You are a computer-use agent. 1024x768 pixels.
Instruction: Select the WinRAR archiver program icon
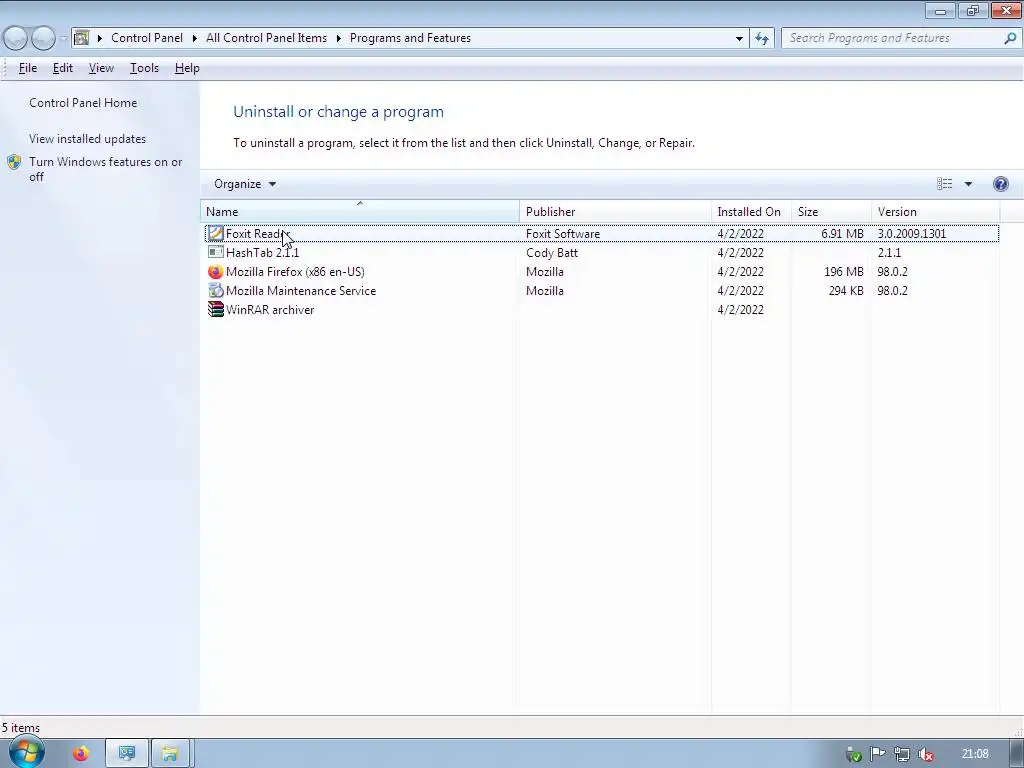pyautogui.click(x=216, y=310)
